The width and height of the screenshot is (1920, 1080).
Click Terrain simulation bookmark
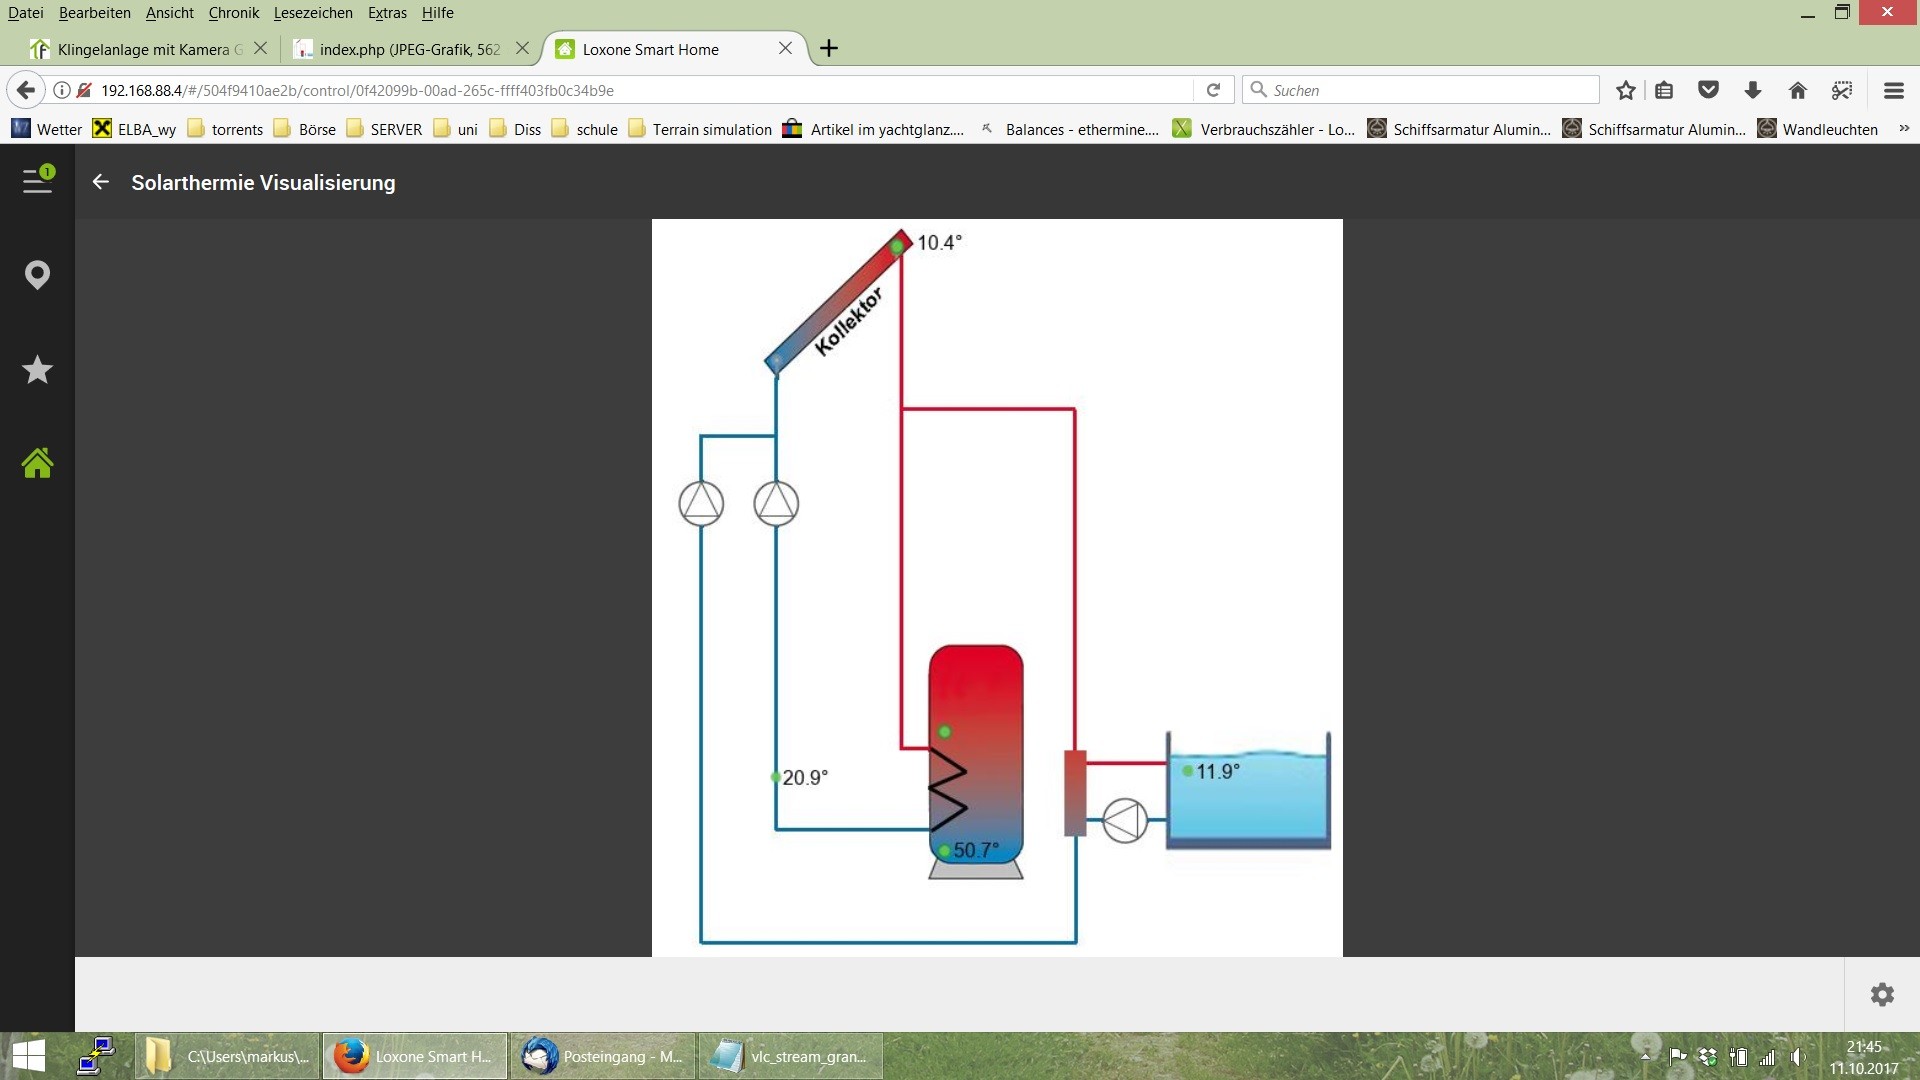coord(700,129)
